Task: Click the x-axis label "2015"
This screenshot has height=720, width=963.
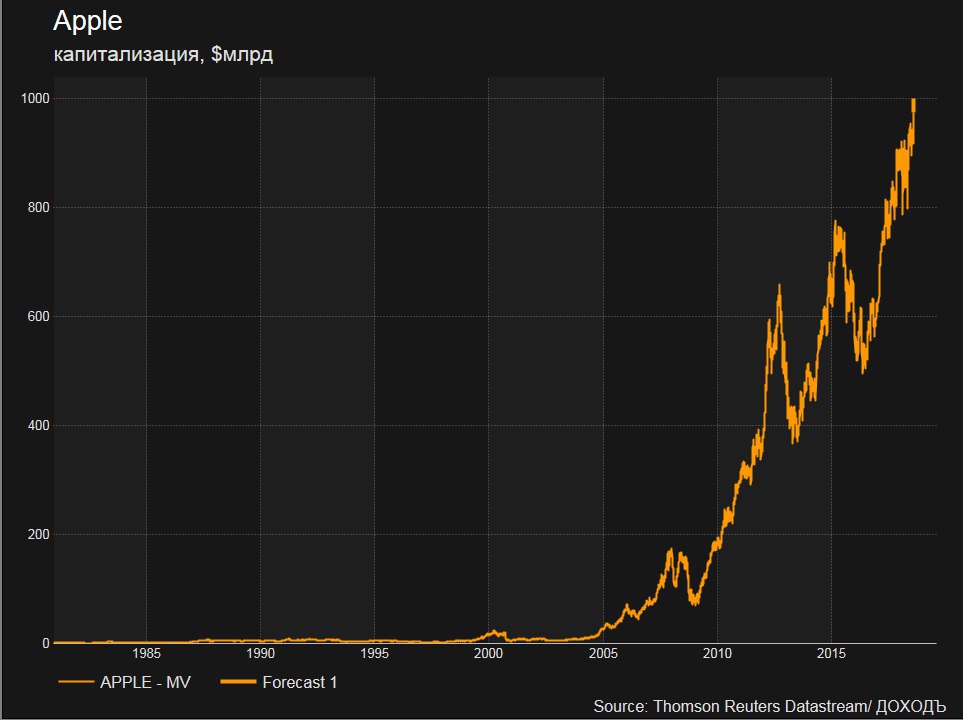Action: (x=832, y=654)
